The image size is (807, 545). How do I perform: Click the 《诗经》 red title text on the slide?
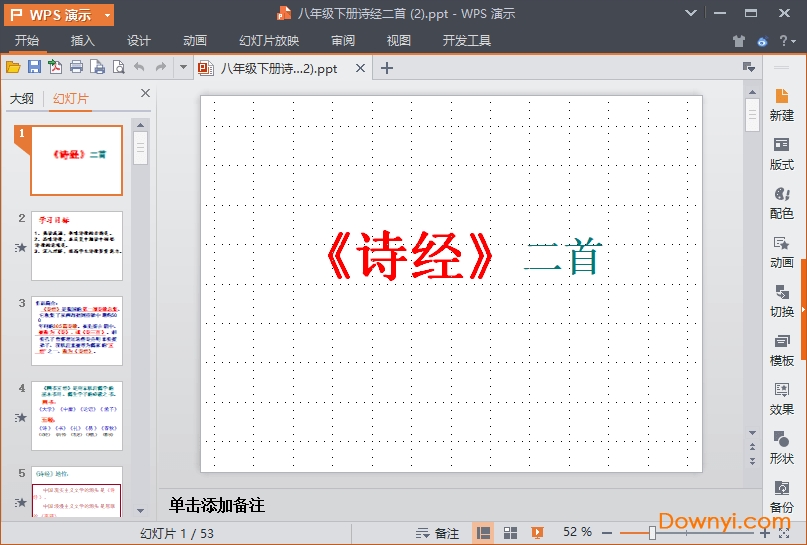(x=410, y=256)
